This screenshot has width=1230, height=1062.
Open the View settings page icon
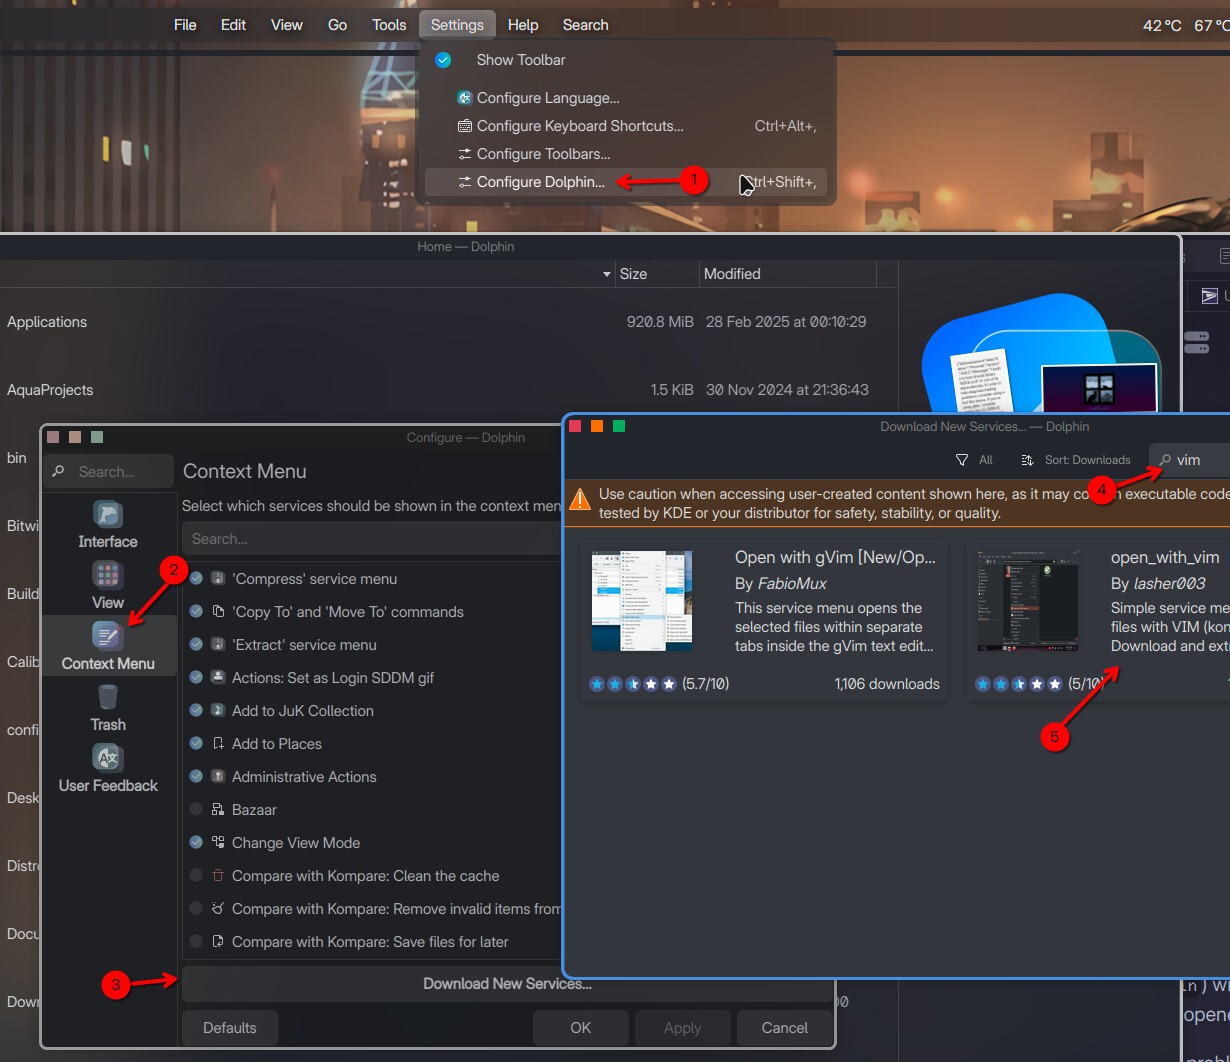click(x=108, y=575)
